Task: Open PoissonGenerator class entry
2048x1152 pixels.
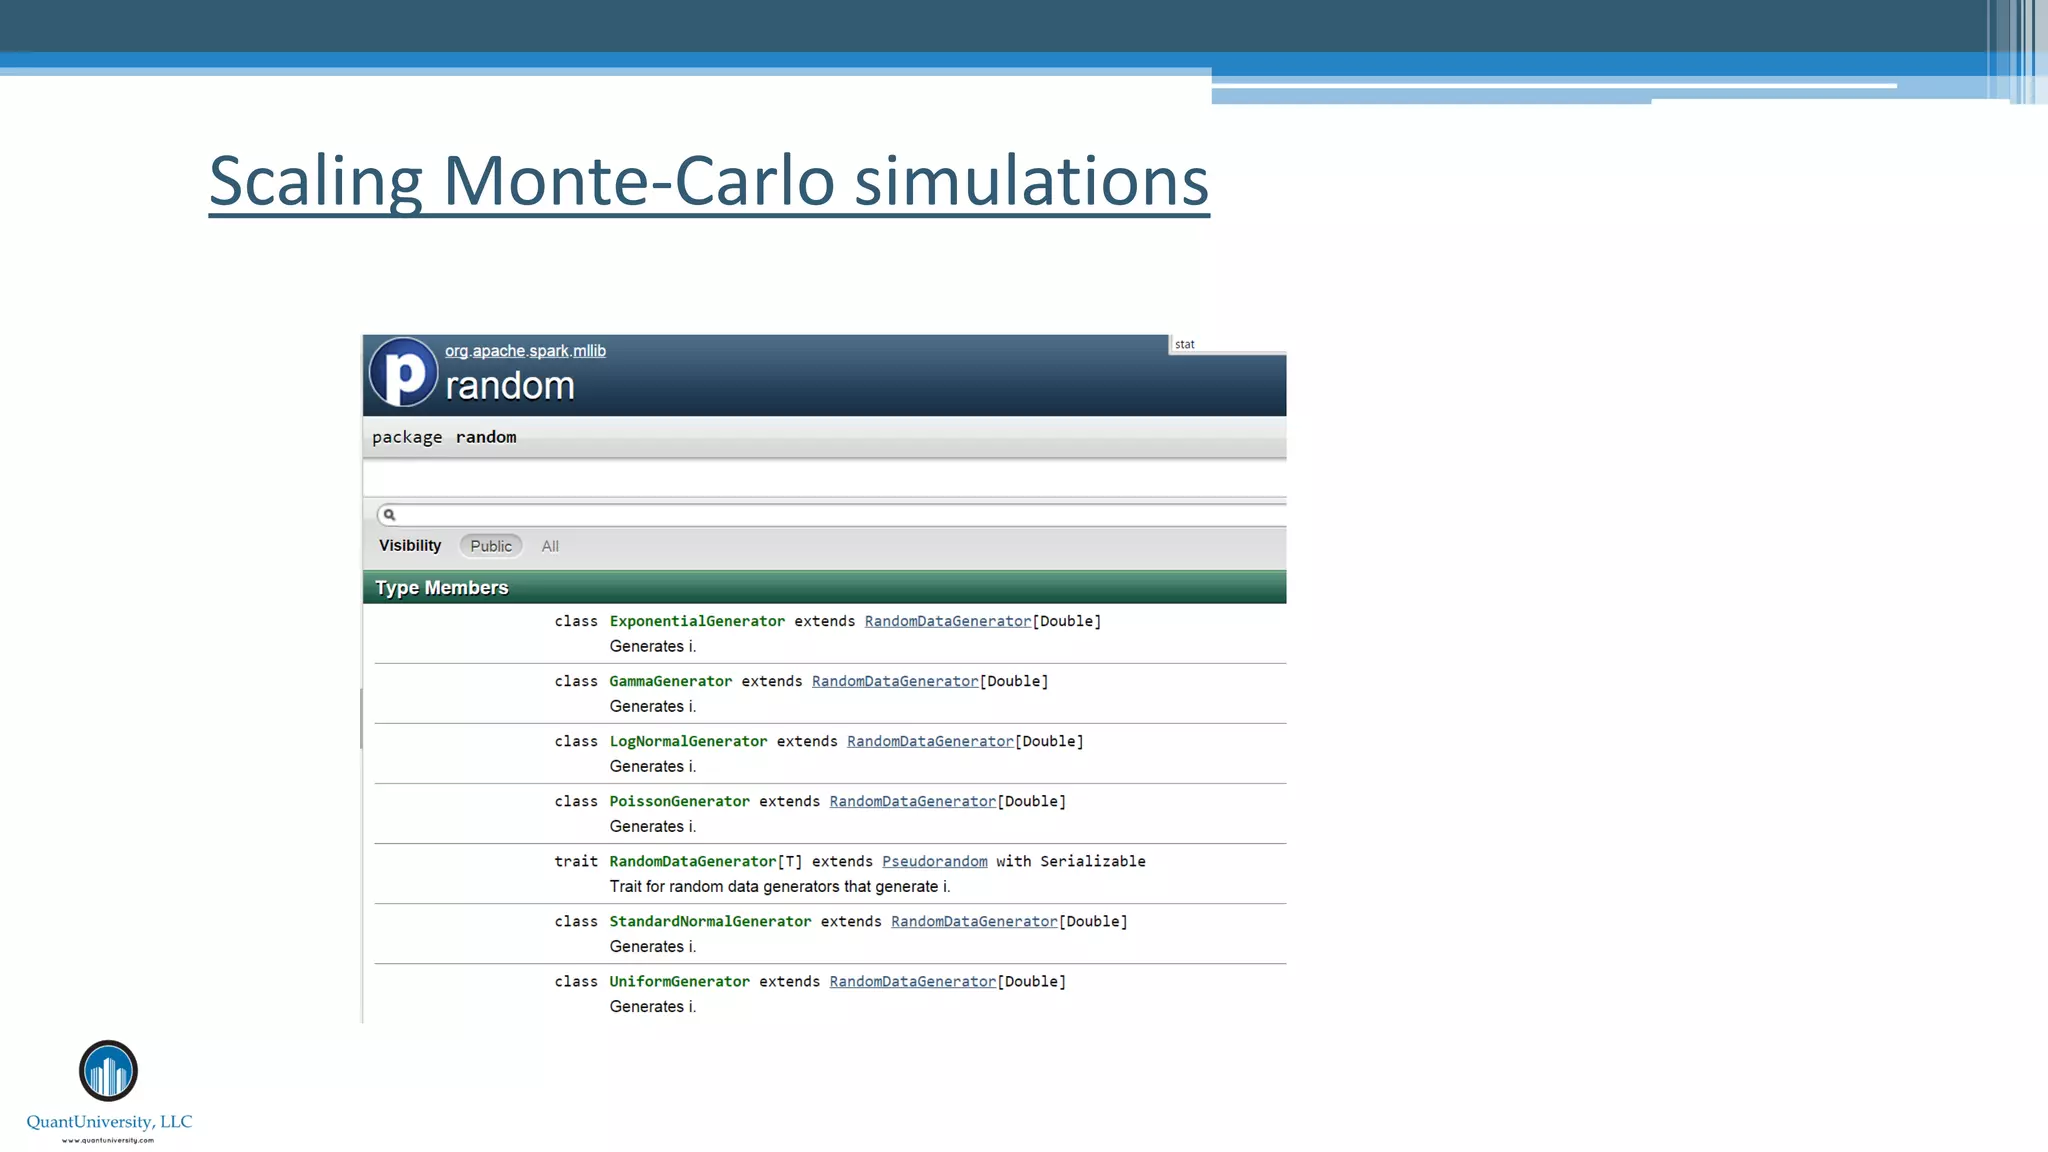Action: 680,801
